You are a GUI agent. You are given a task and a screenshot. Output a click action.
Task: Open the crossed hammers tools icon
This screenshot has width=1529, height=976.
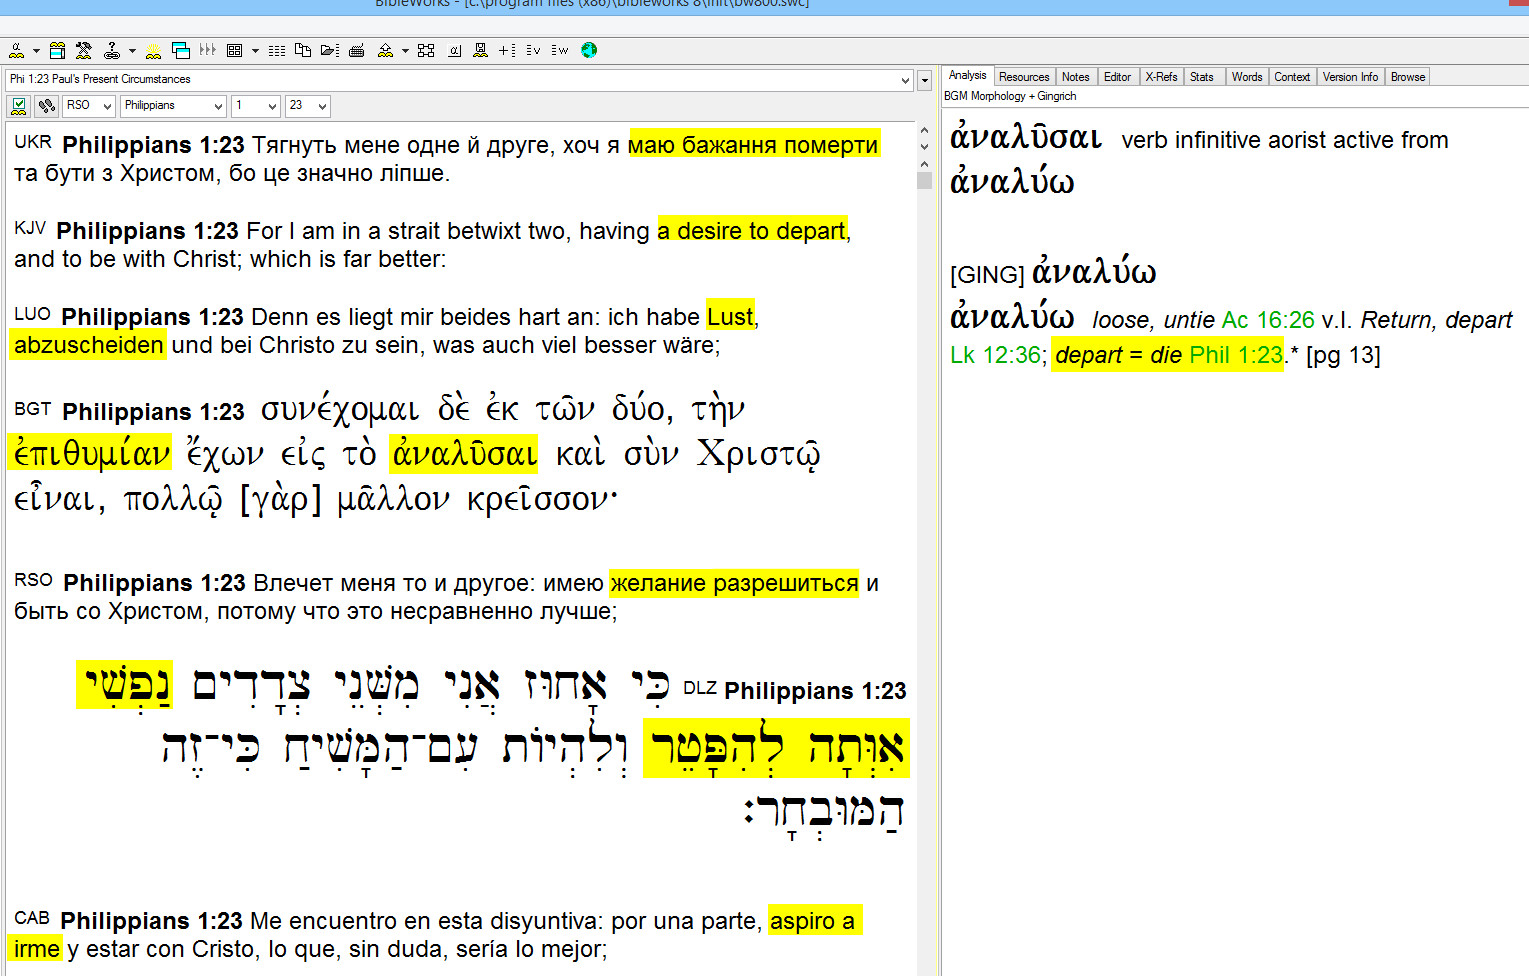pos(84,50)
